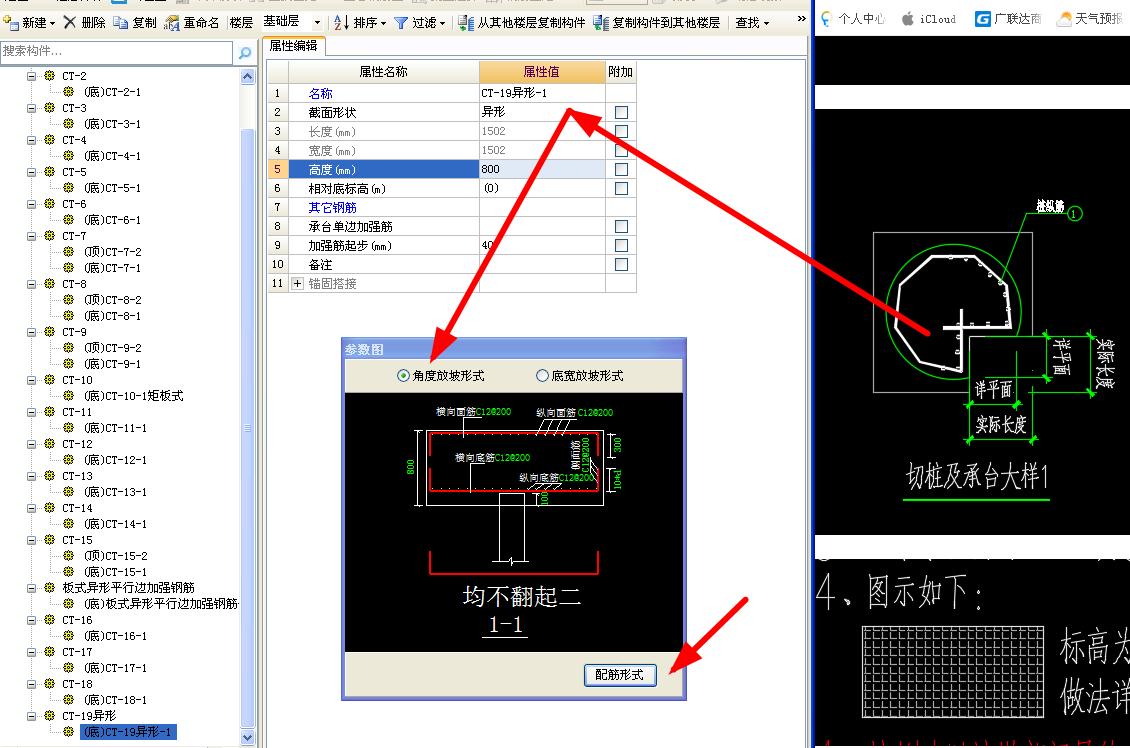Switch to 属性编辑 tab
Screen dimensions: 1130x748
(293, 45)
